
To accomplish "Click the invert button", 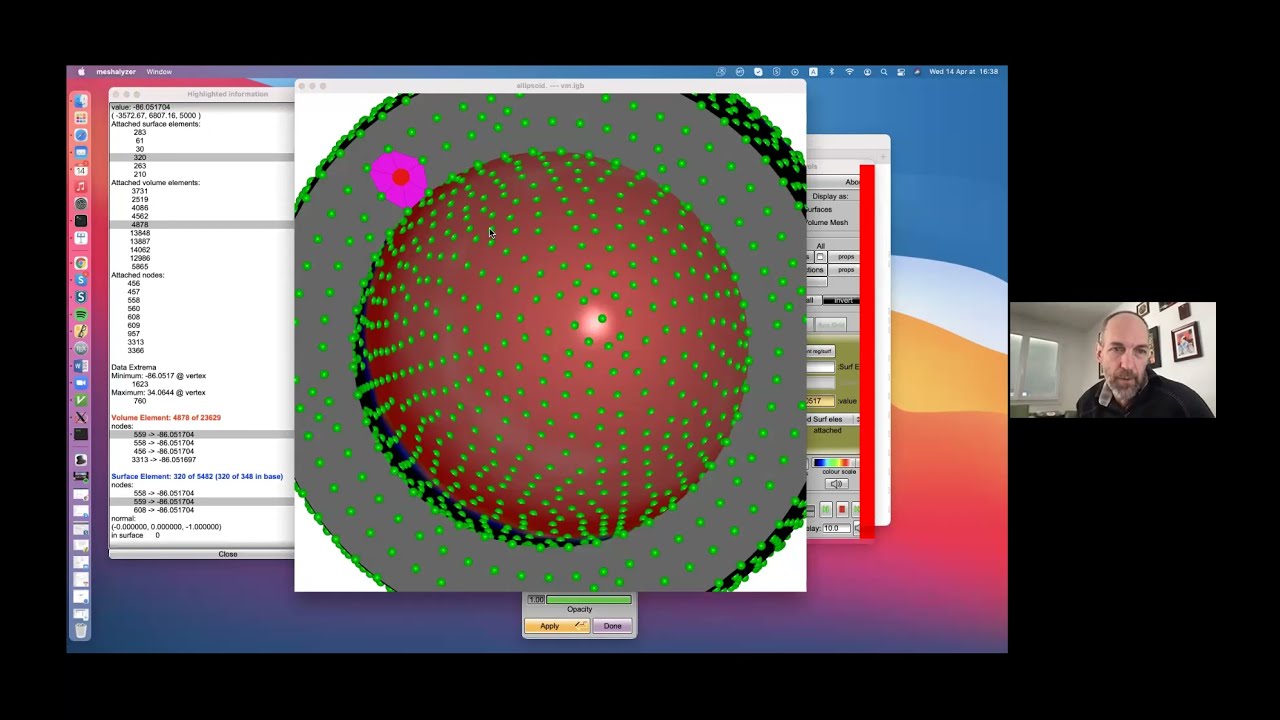I will (843, 301).
